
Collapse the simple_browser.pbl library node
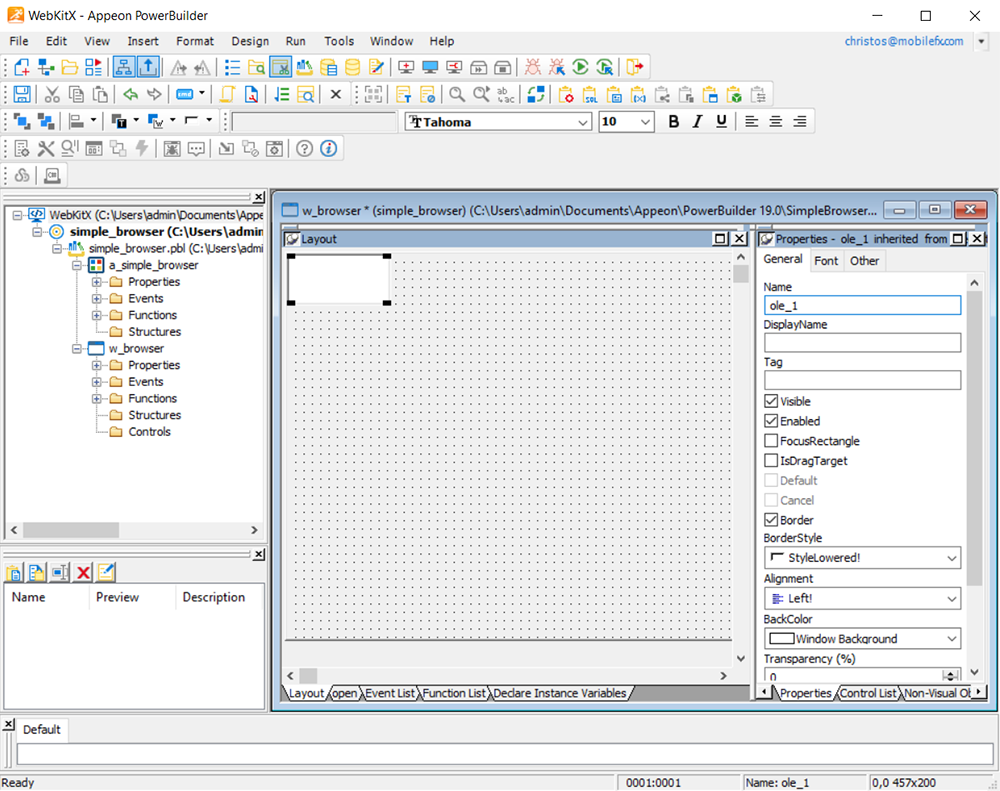pyautogui.click(x=57, y=248)
